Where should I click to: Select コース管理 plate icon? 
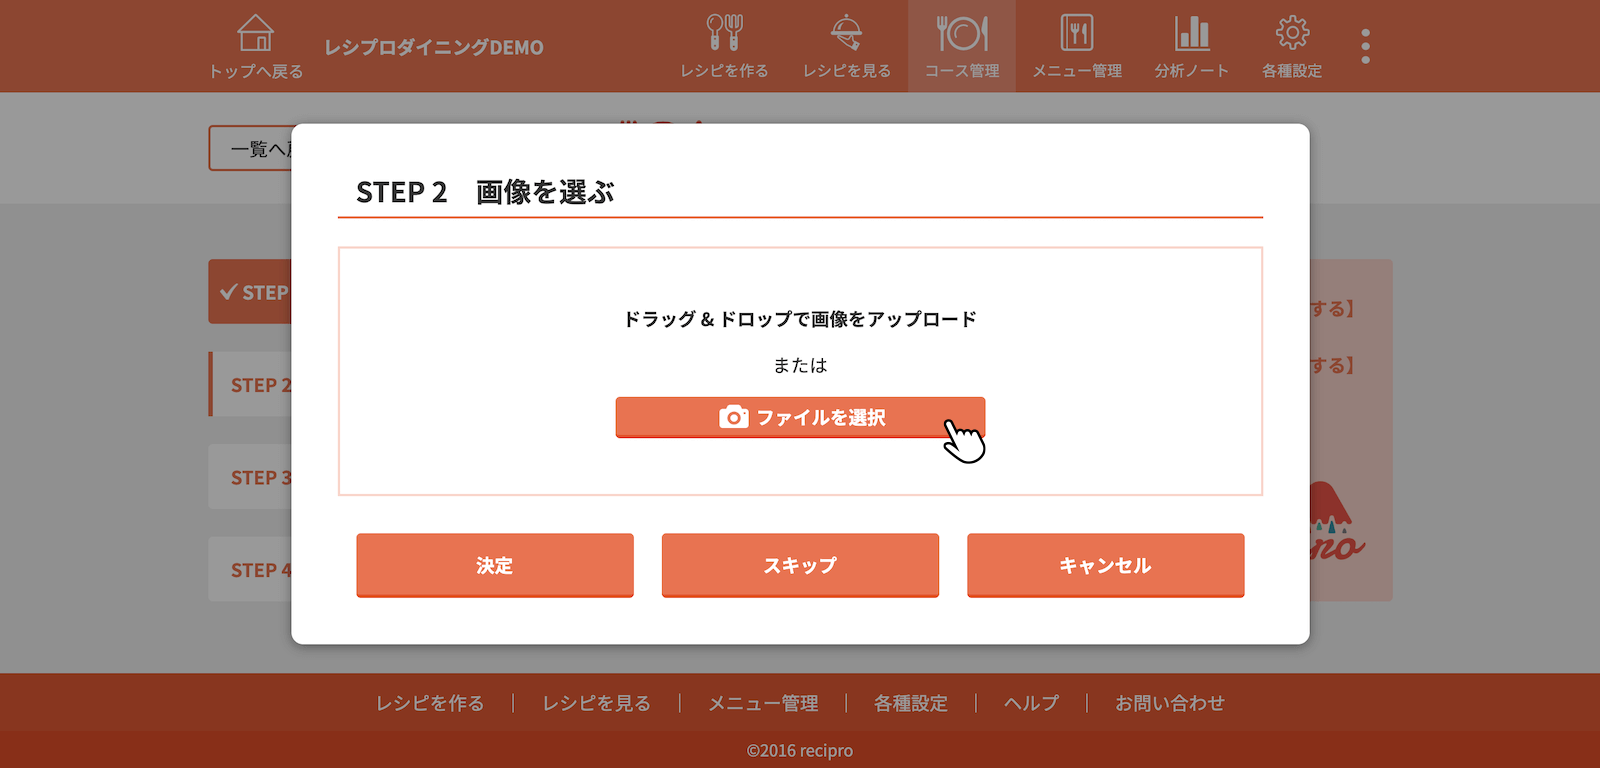[961, 34]
